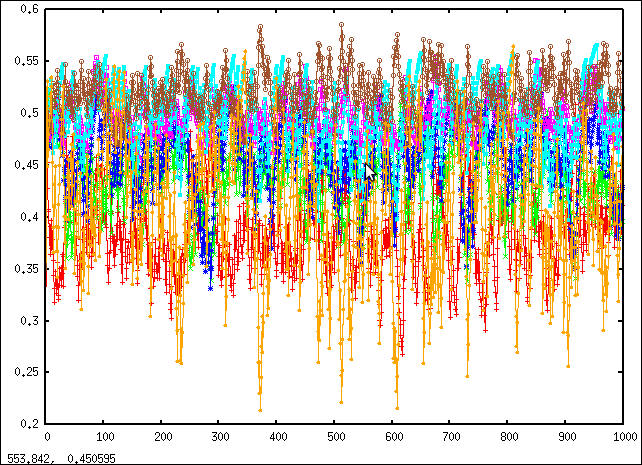The image size is (642, 465).
Task: Click the 300 x-axis tick label
Action: [221, 437]
